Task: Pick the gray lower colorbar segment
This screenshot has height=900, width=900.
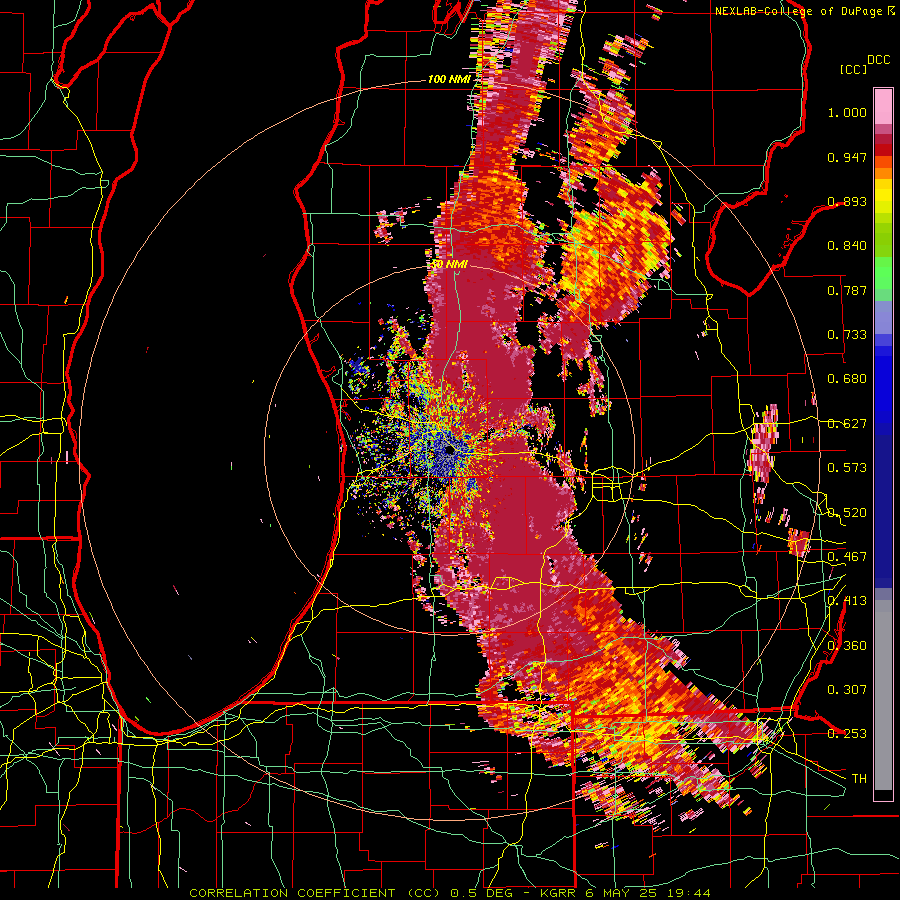Action: (x=883, y=695)
